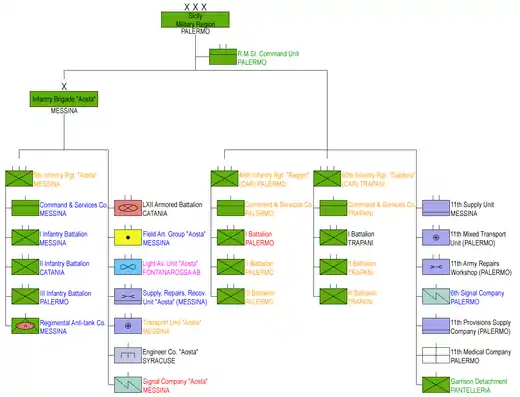Click the 11th Supply Unit Messina label
This screenshot has width=520, height=397.
pyautogui.click(x=472, y=209)
